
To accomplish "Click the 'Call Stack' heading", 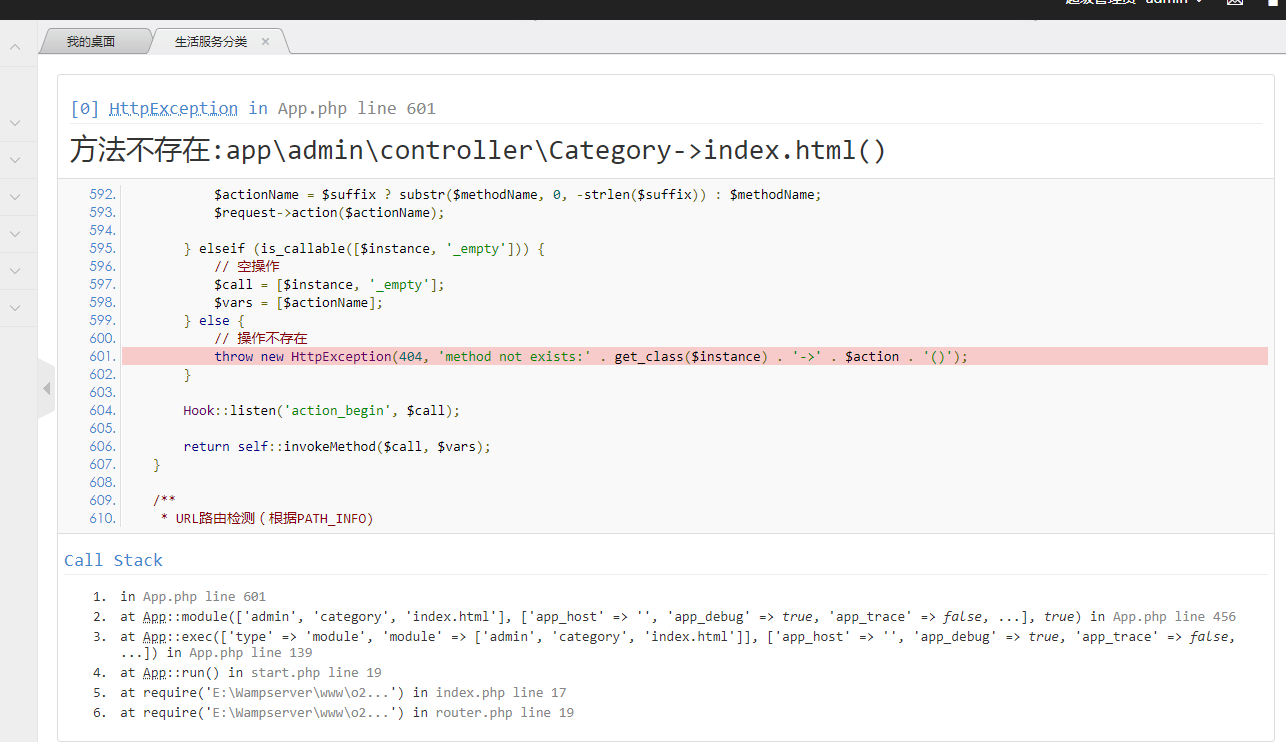I will pos(113,560).
